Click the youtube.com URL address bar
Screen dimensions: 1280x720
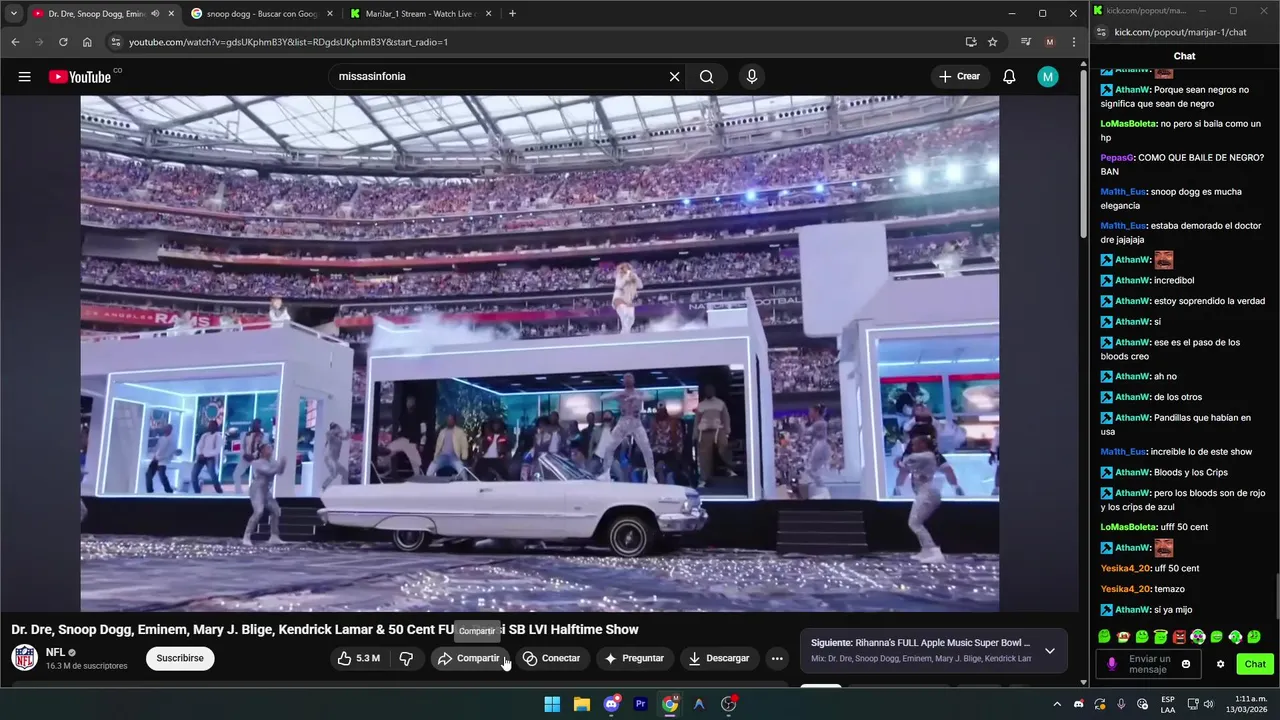(540, 42)
